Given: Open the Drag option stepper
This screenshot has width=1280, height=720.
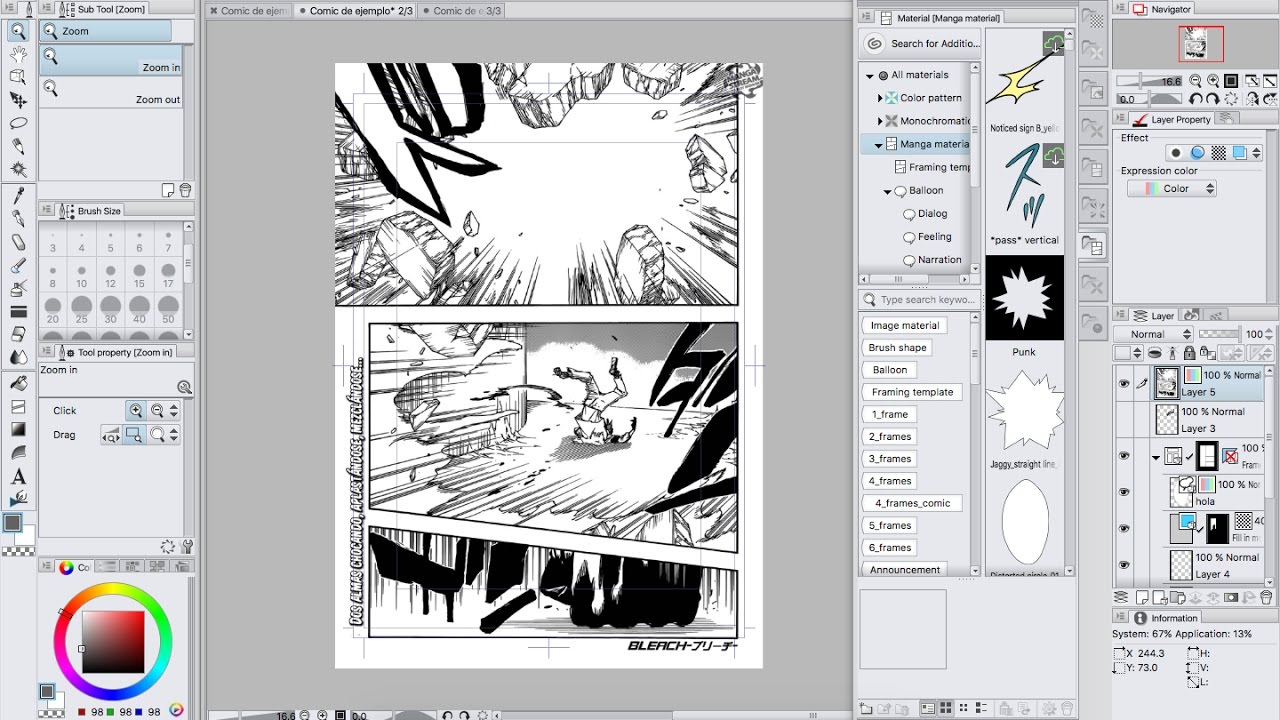Looking at the screenshot, I should coord(174,435).
